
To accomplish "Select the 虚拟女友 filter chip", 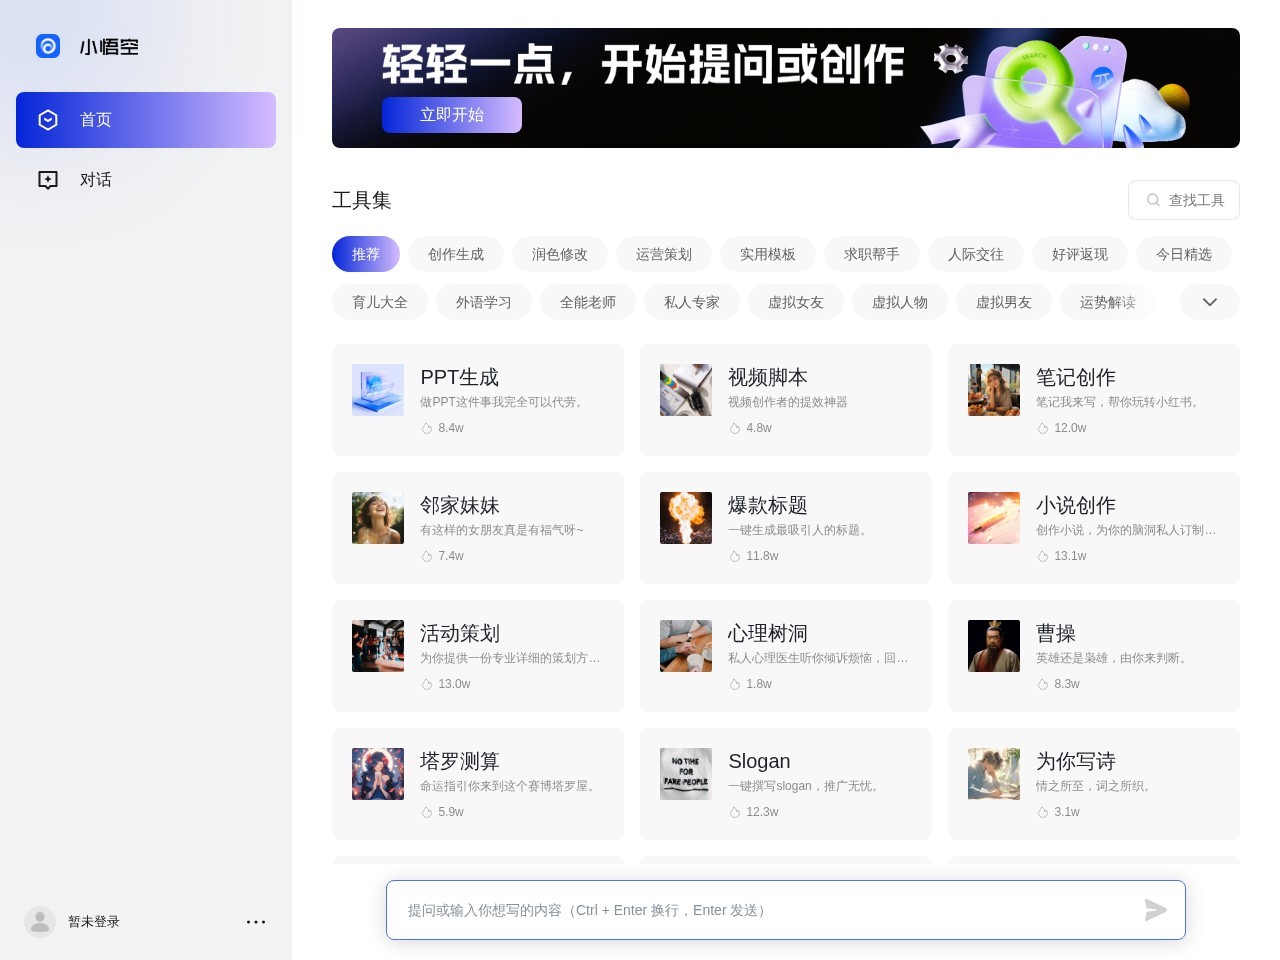I will click(x=796, y=302).
